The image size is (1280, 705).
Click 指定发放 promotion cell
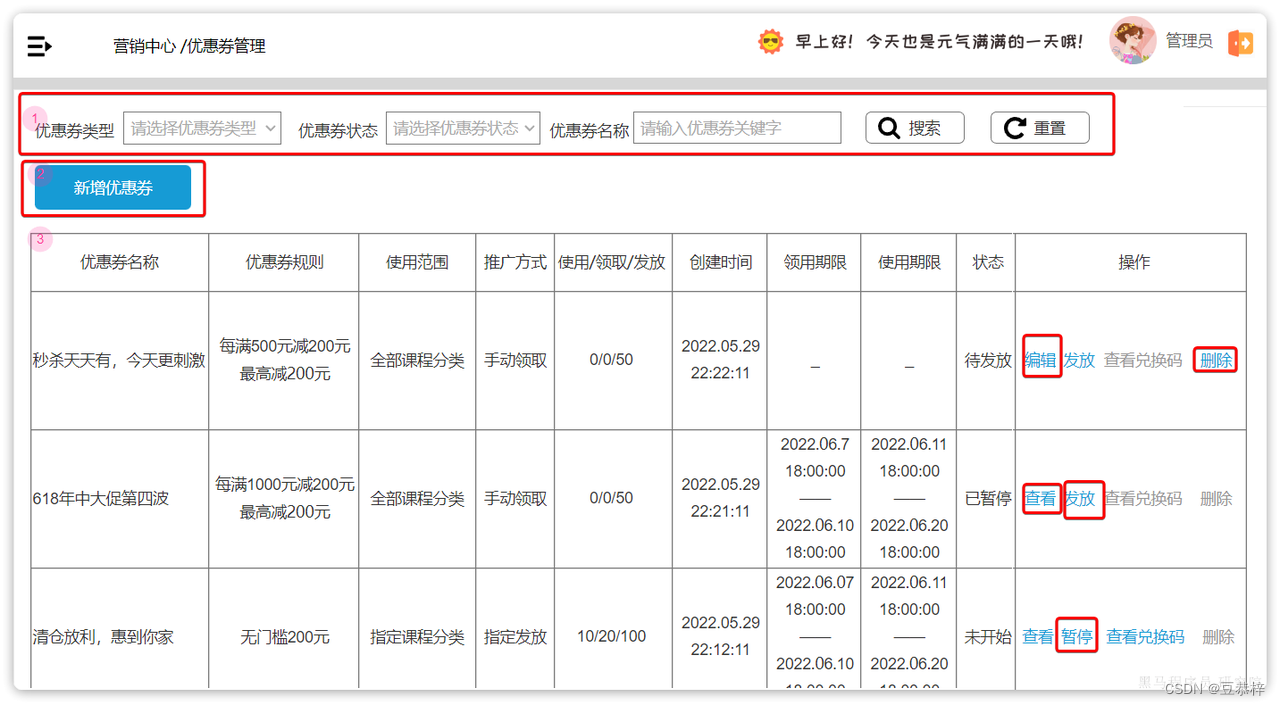click(516, 636)
